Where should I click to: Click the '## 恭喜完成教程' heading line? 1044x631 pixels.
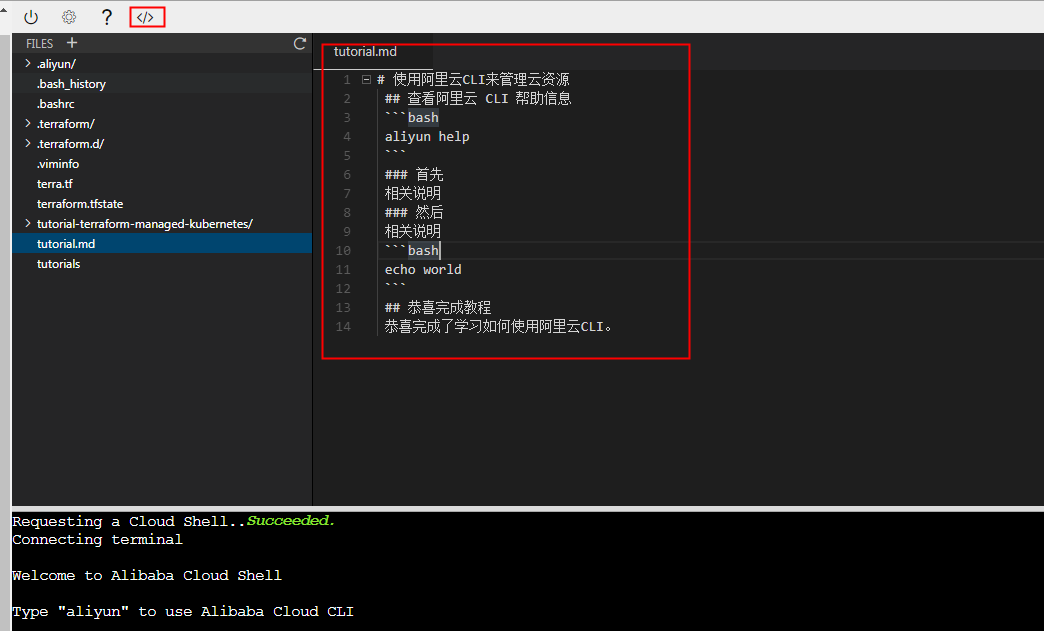(438, 308)
